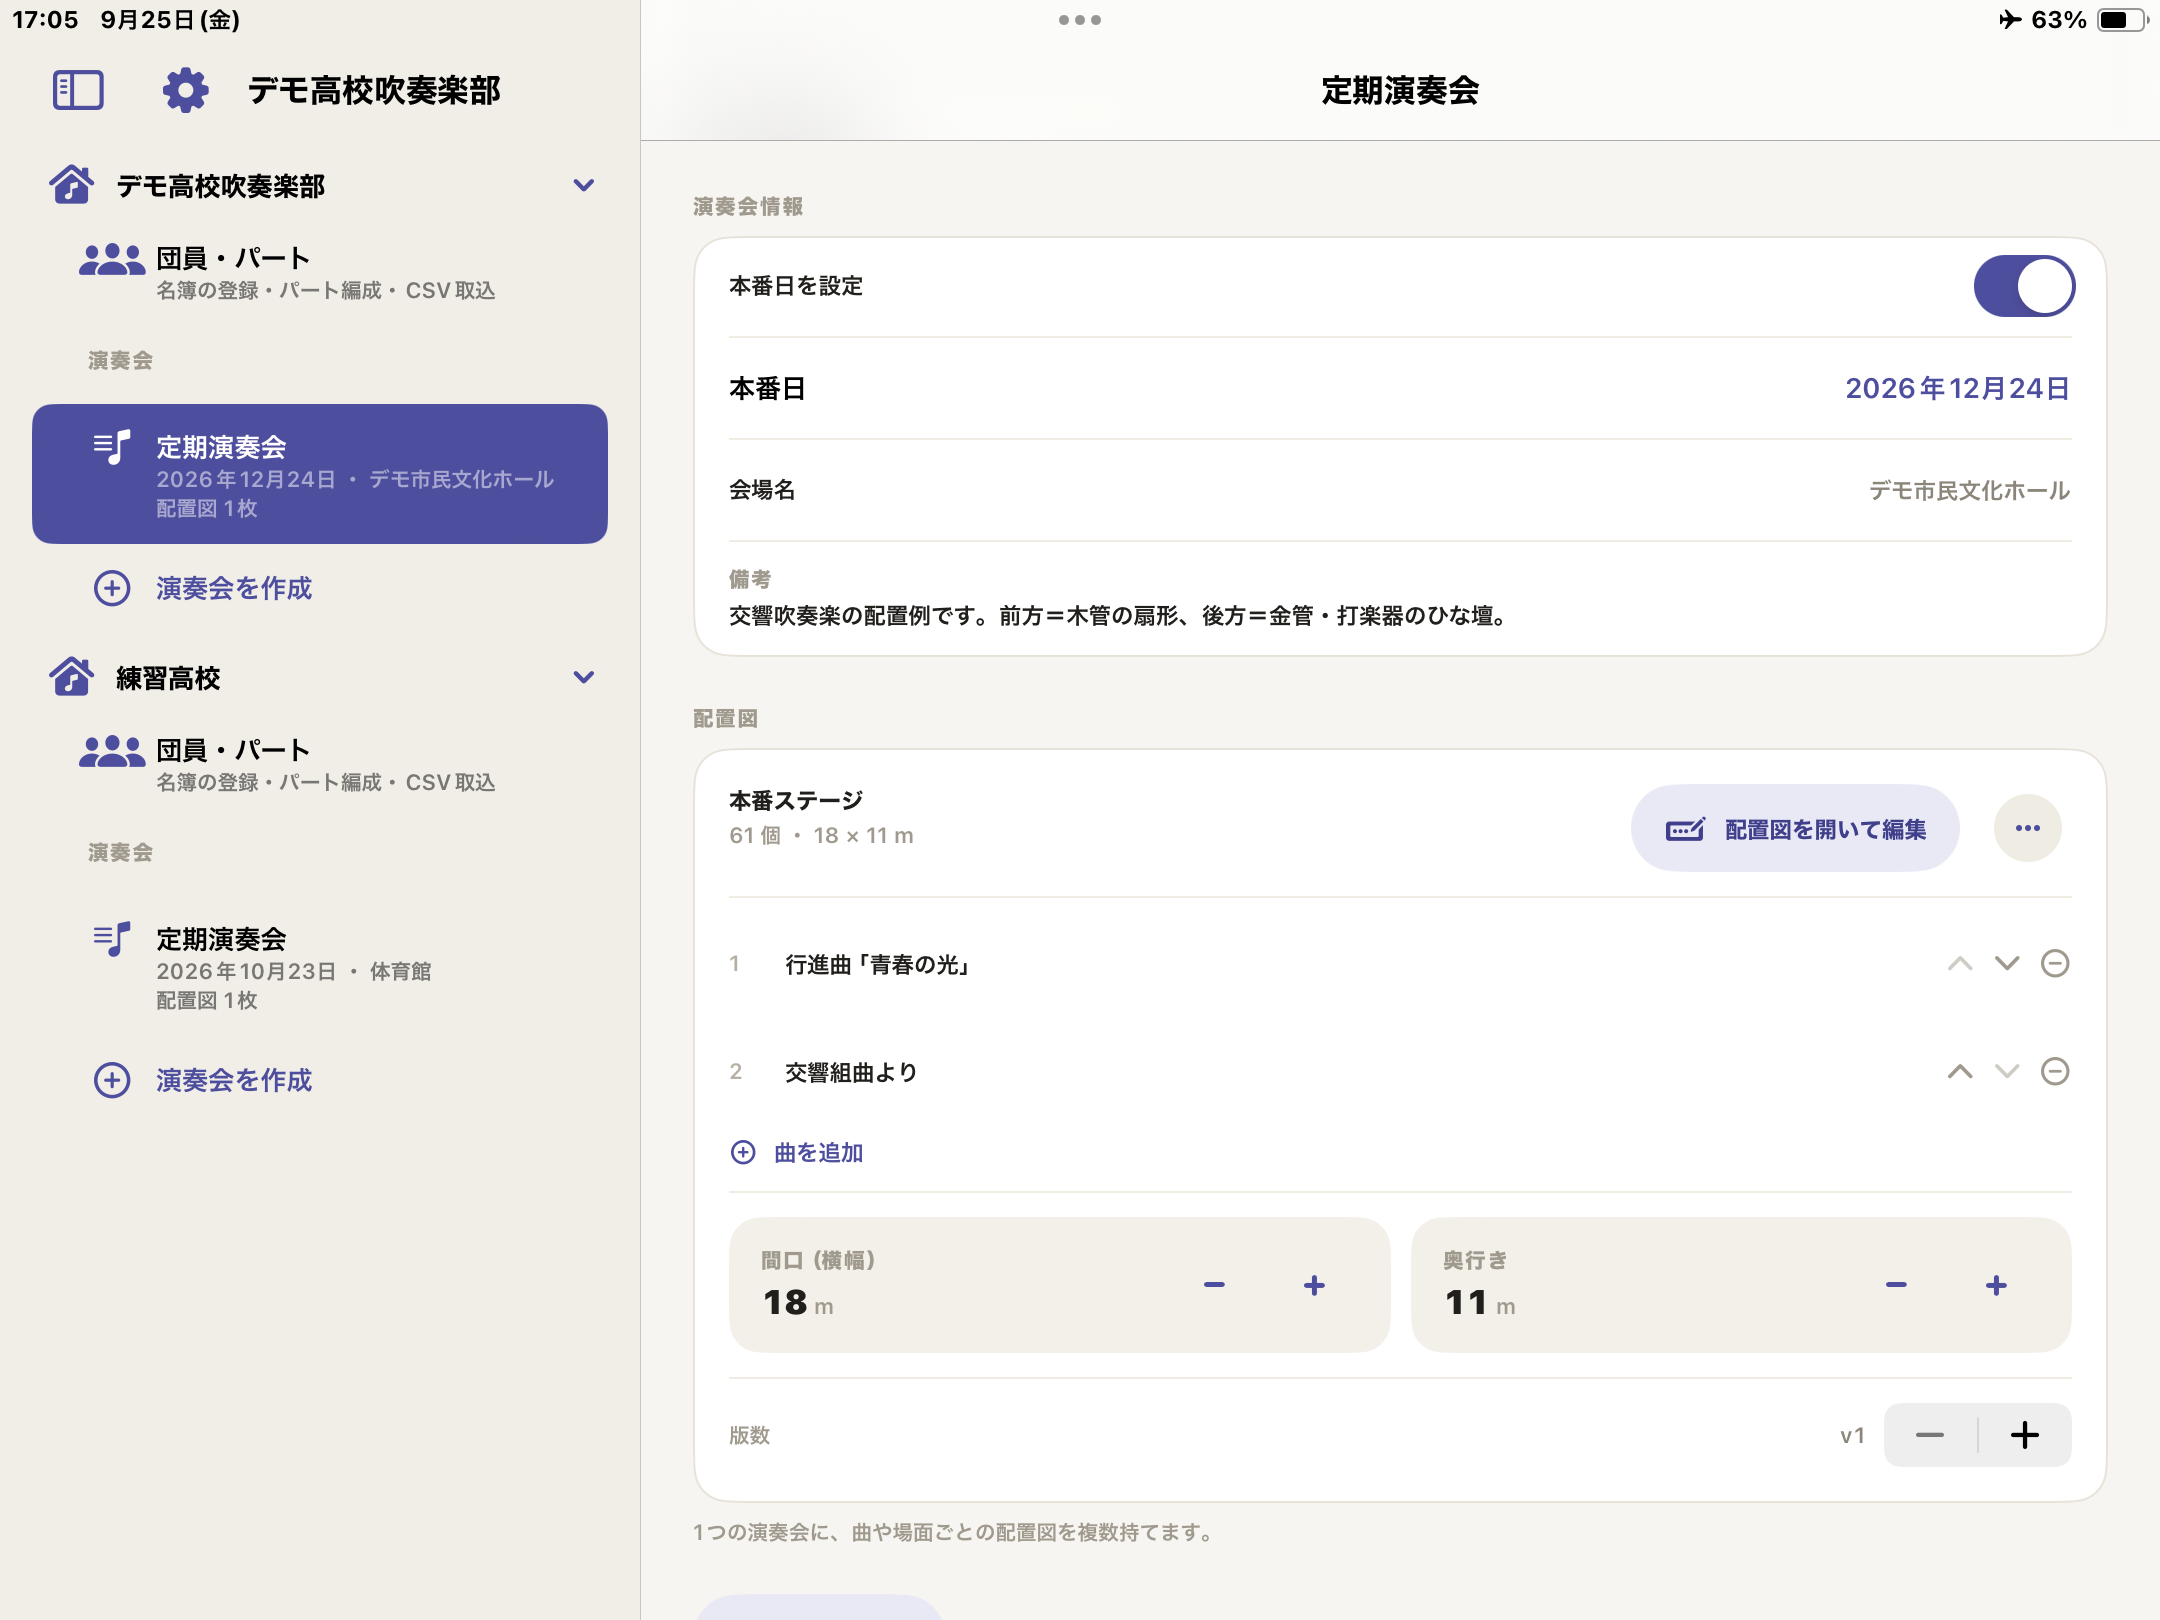Collapse the 練習高校 section chevron
This screenshot has width=2160, height=1620.
coord(584,677)
